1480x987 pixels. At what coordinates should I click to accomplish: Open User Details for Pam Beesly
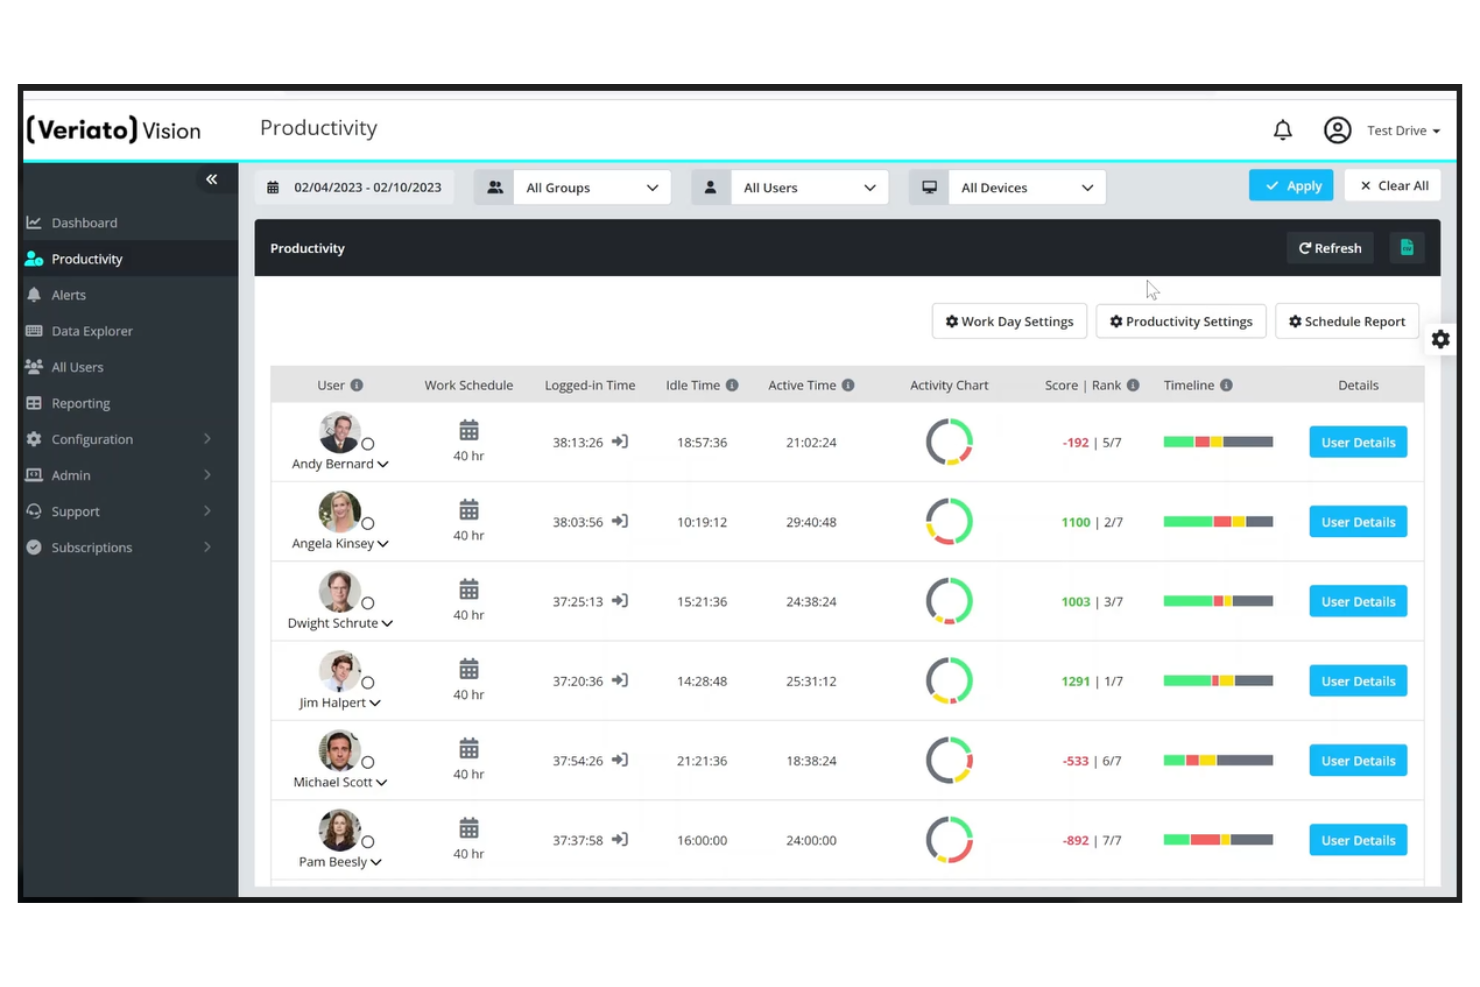1358,840
